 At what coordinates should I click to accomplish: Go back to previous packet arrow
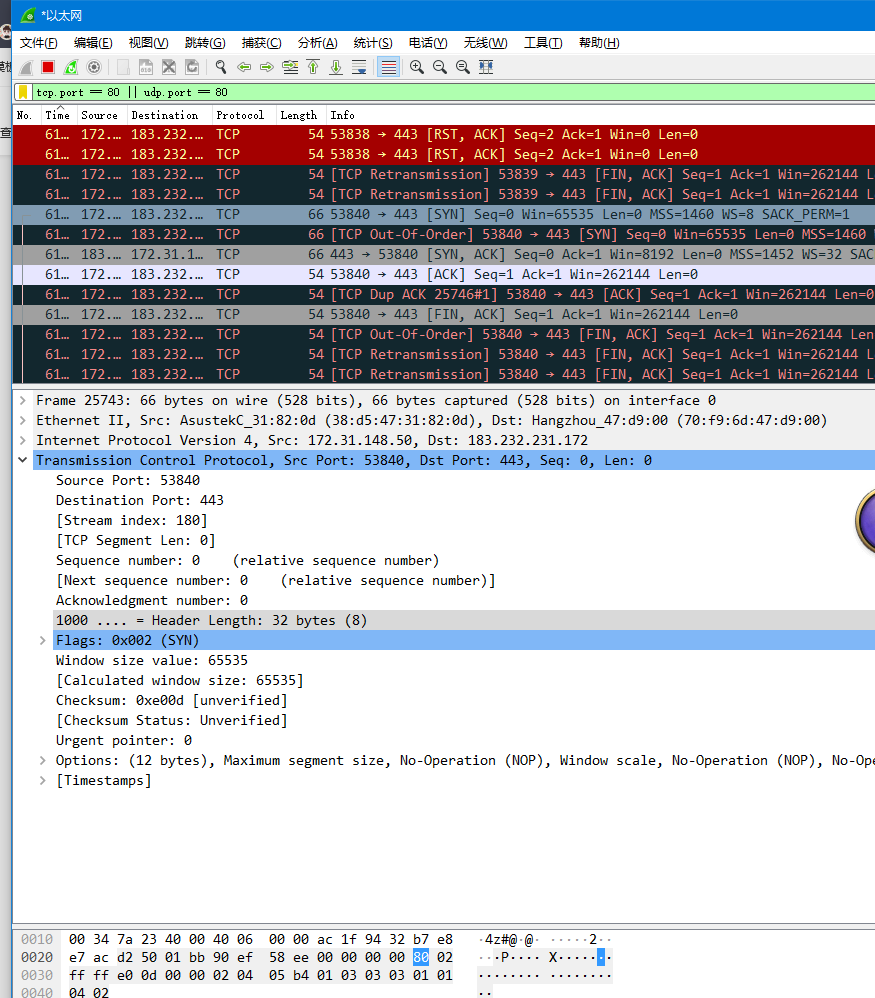(x=244, y=67)
